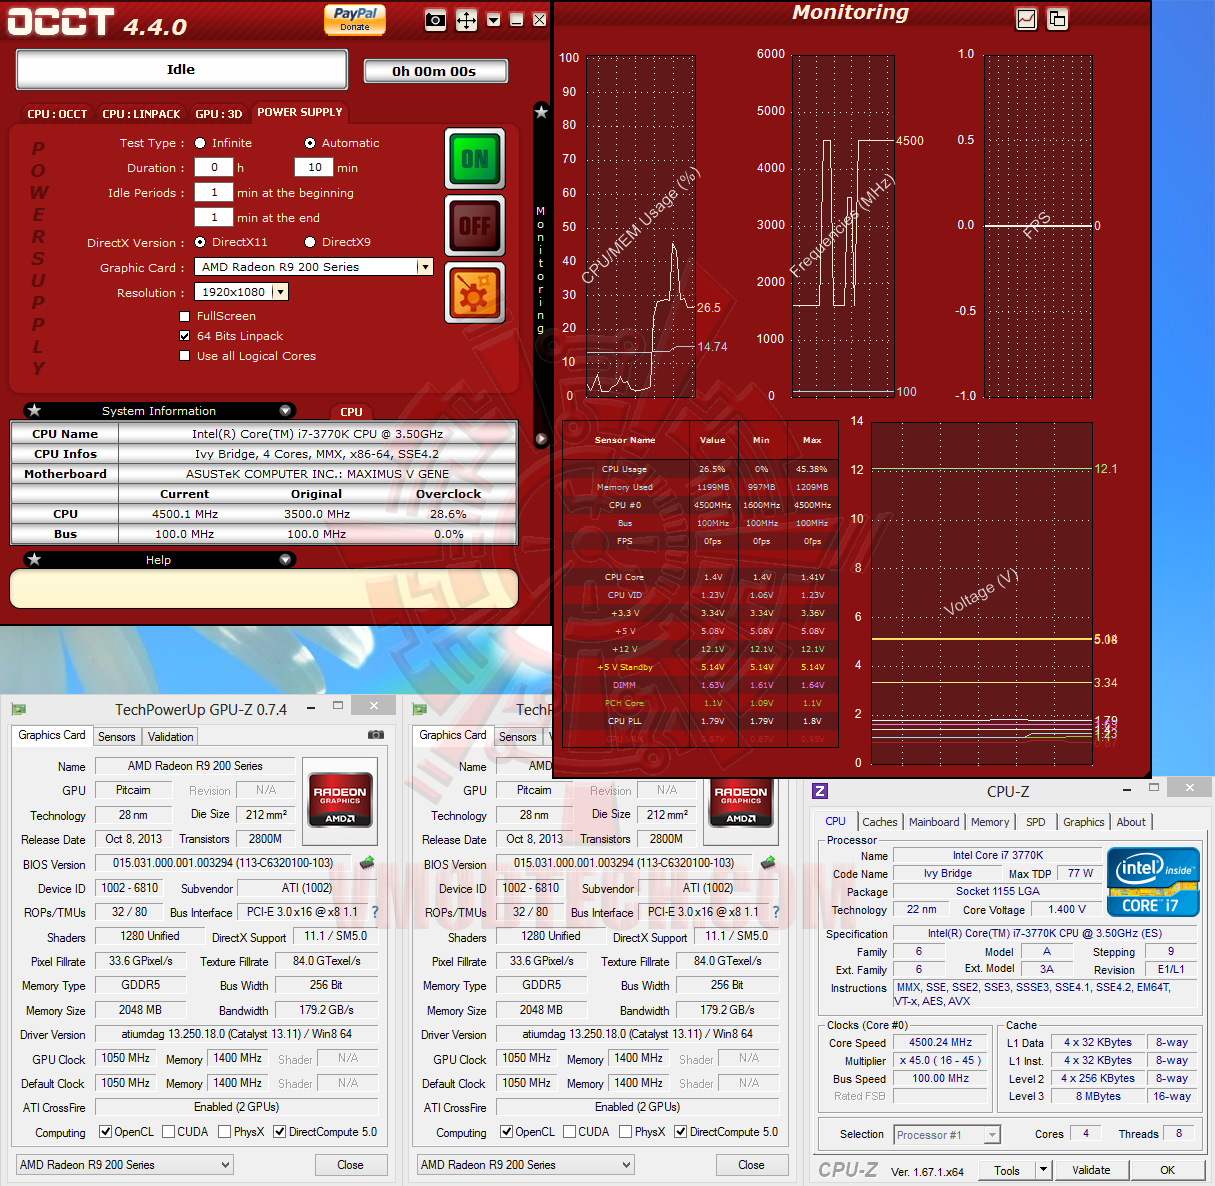
Task: Click right GPU-Z Radeon Graphics logo
Action: (x=741, y=802)
